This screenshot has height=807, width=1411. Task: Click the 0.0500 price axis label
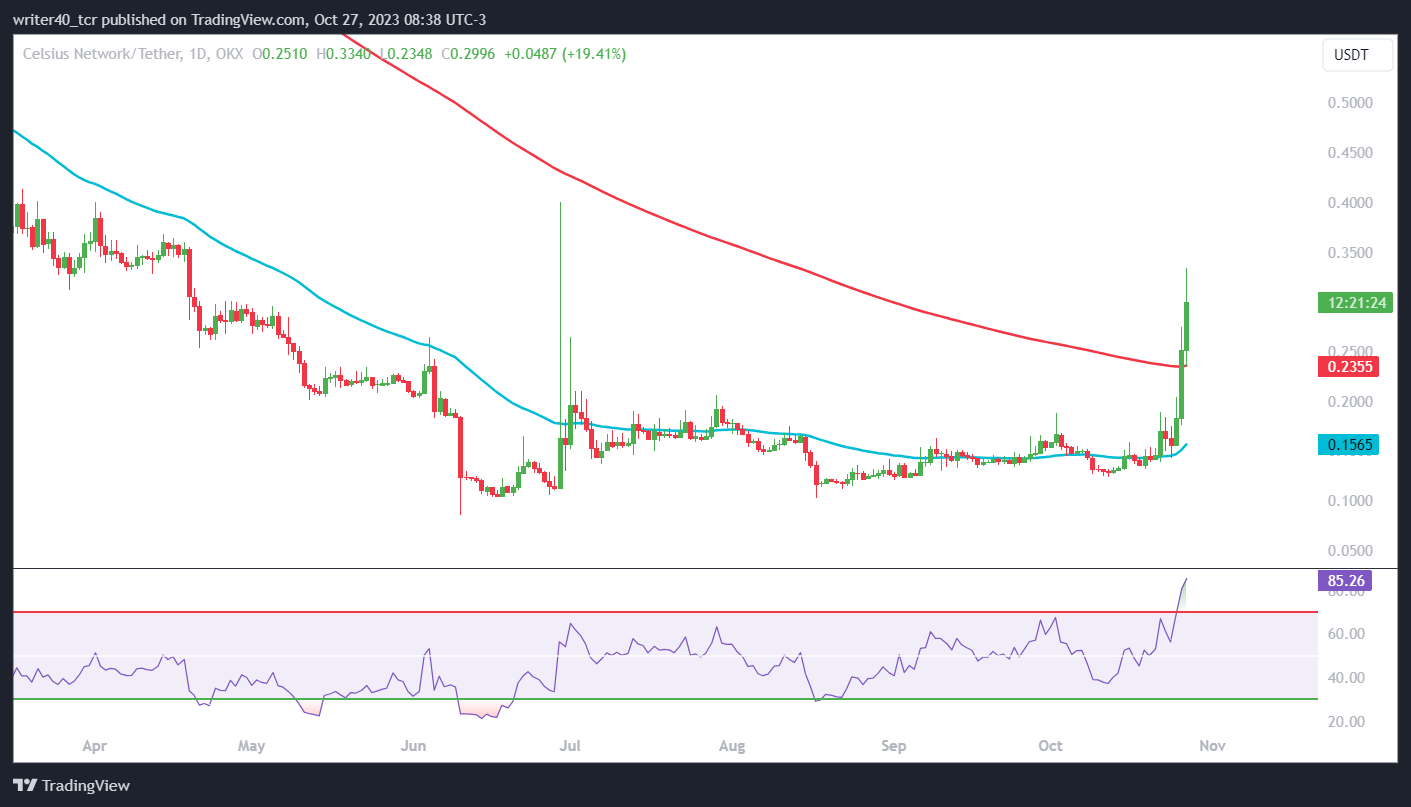coord(1349,551)
